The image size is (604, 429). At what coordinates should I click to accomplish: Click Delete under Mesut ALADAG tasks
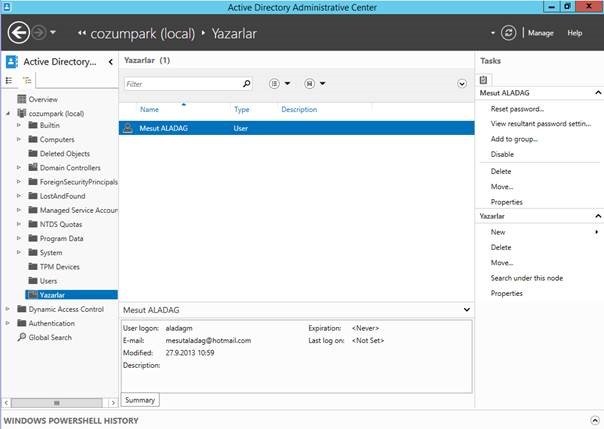(501, 171)
